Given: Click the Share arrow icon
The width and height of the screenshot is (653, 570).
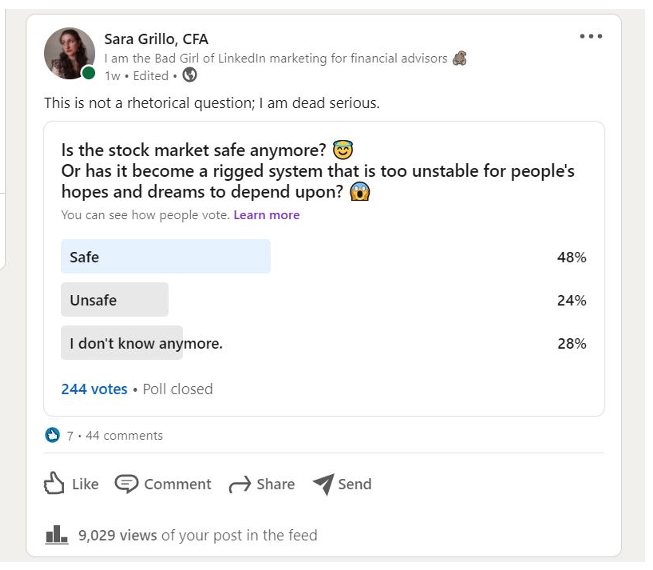Looking at the screenshot, I should tap(239, 485).
